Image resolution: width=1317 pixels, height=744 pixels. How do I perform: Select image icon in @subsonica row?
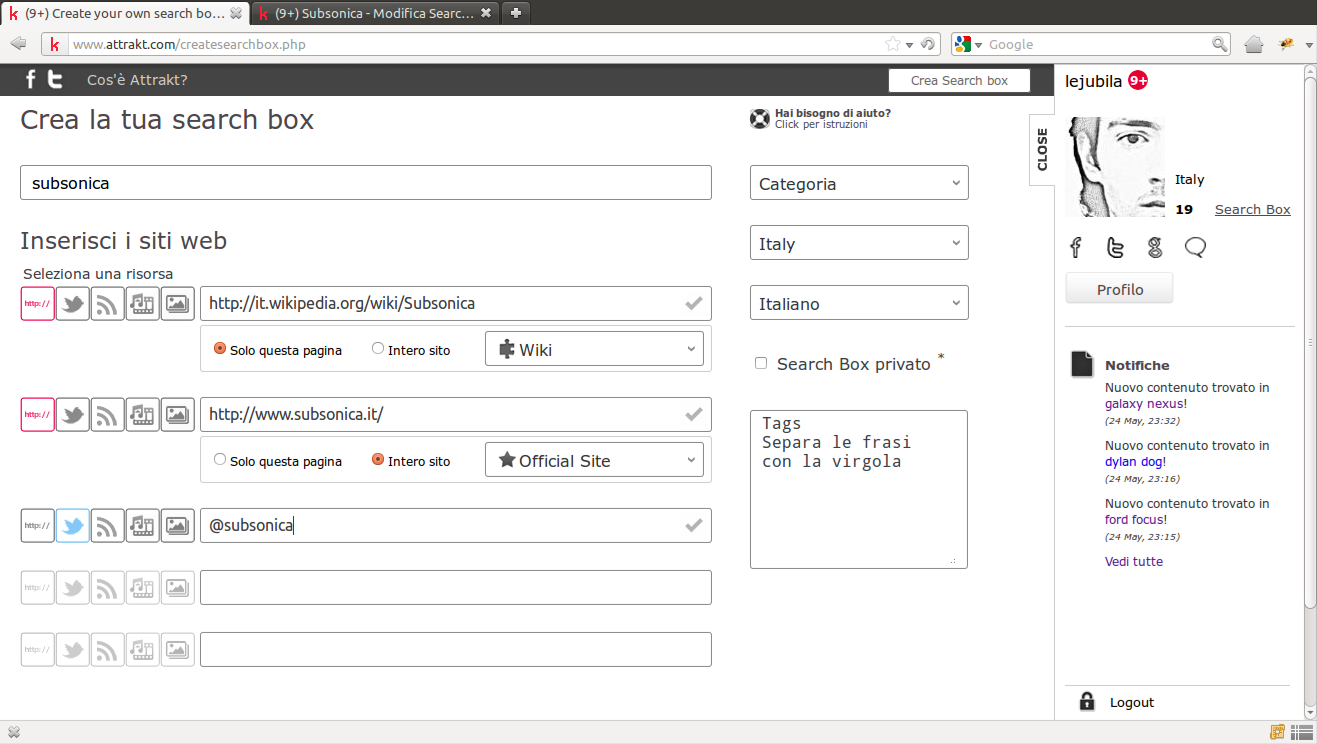point(178,525)
